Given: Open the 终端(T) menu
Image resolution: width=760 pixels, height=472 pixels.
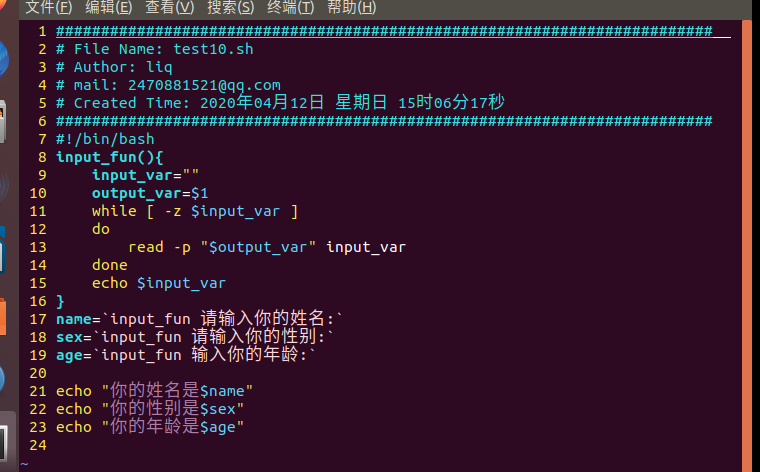Looking at the screenshot, I should coord(291,8).
